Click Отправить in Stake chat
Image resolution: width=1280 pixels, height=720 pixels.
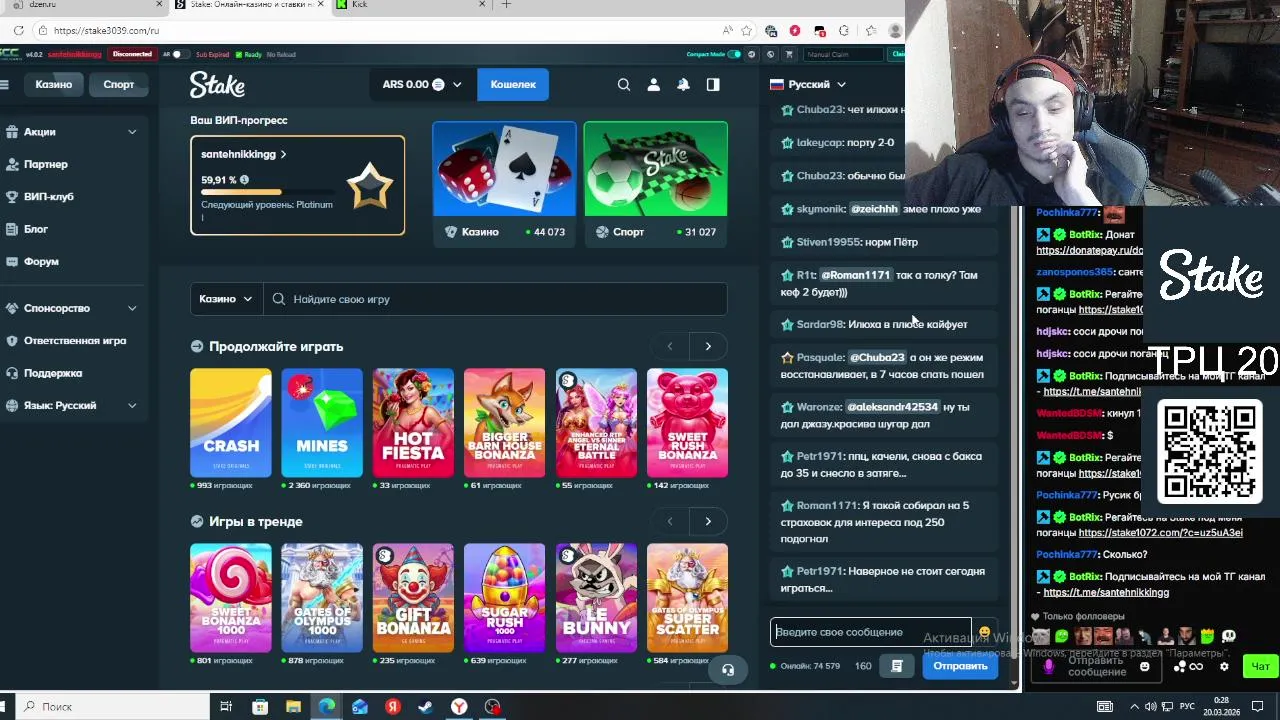(960, 666)
